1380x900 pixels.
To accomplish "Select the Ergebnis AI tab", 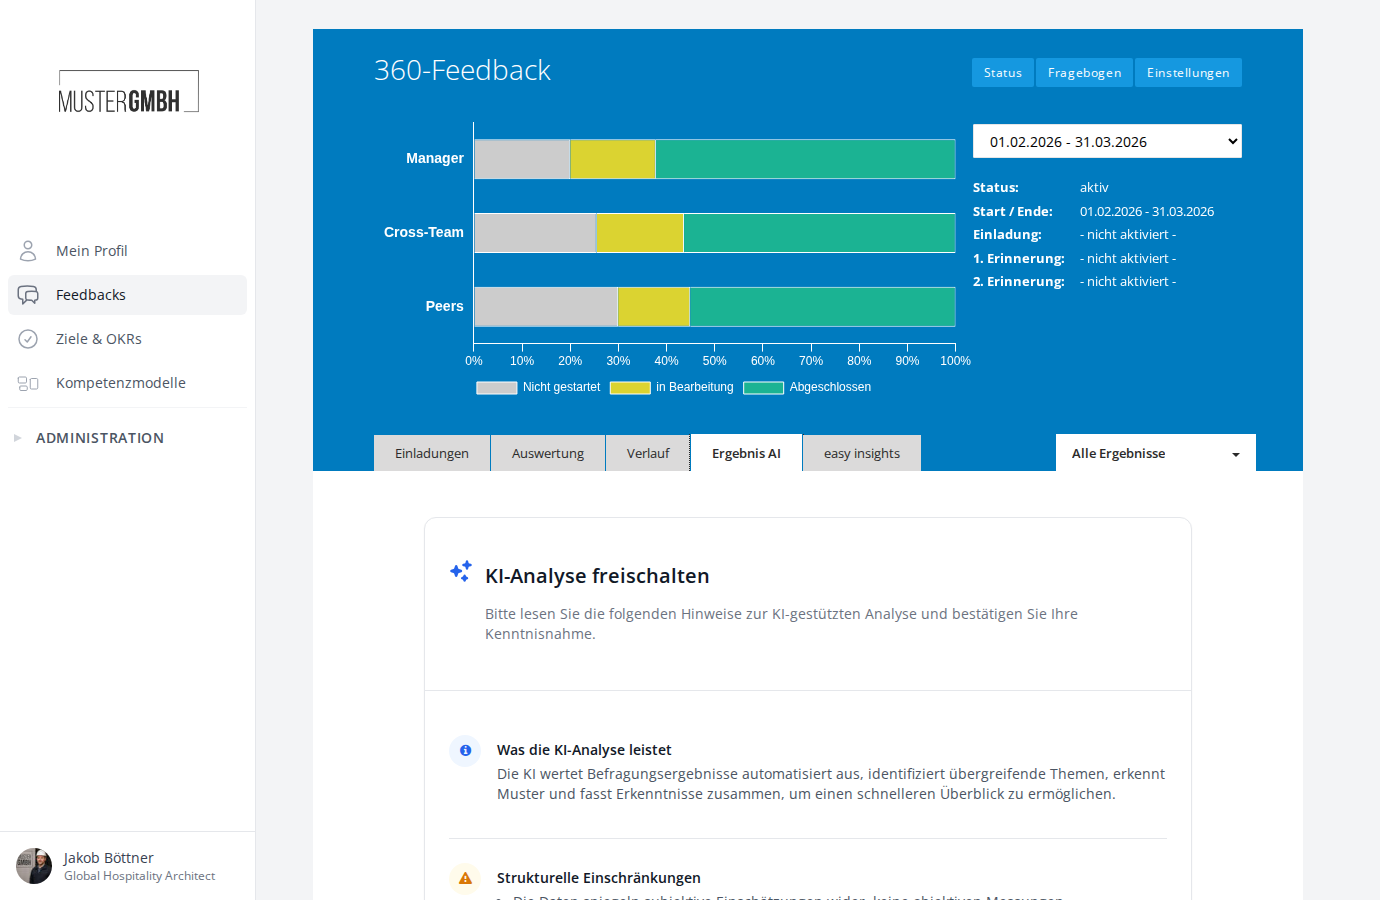I will [x=746, y=453].
